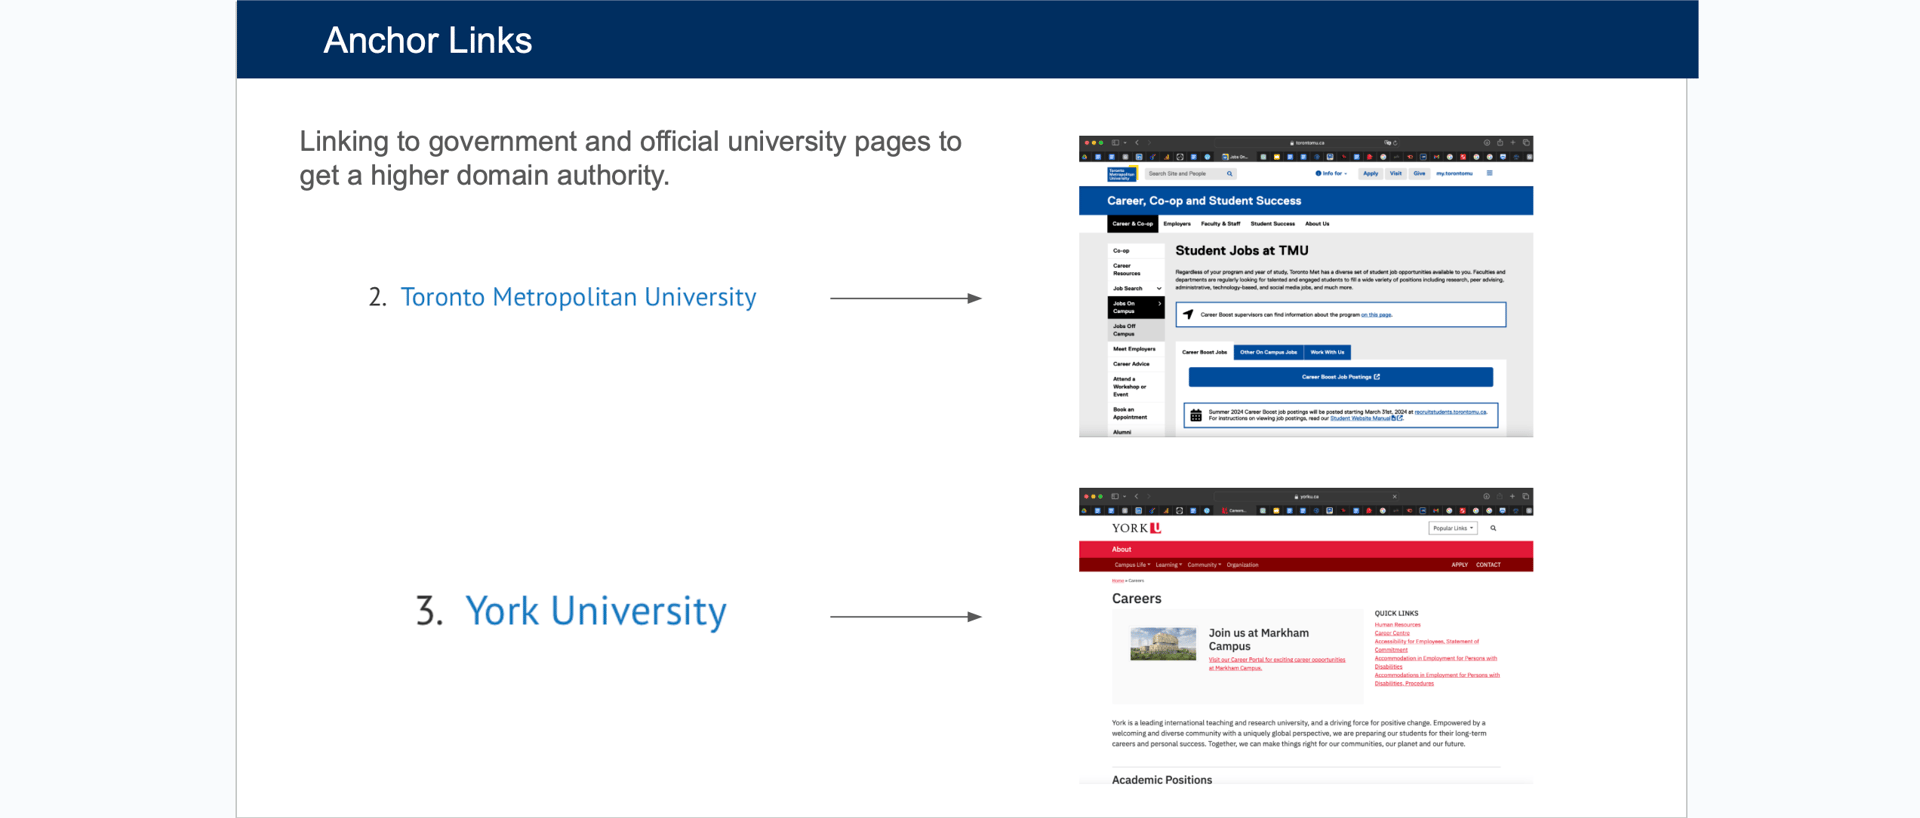Image resolution: width=1920 pixels, height=818 pixels.
Task: Toggle sidebar icon in TMU browser window
Action: pos(1115,143)
